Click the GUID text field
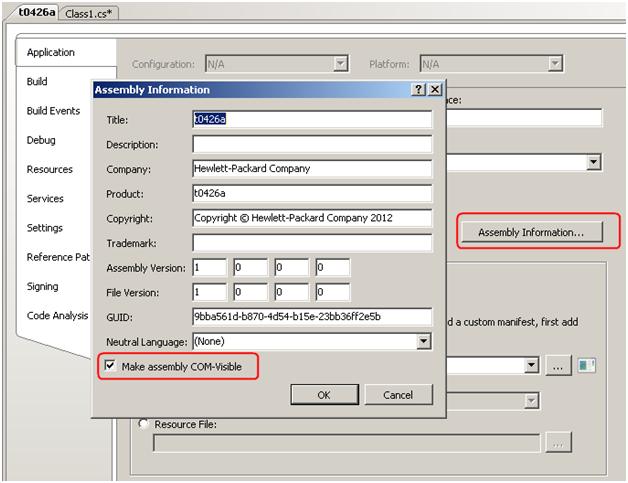Viewport: 628px width, 483px height. pyautogui.click(x=311, y=317)
